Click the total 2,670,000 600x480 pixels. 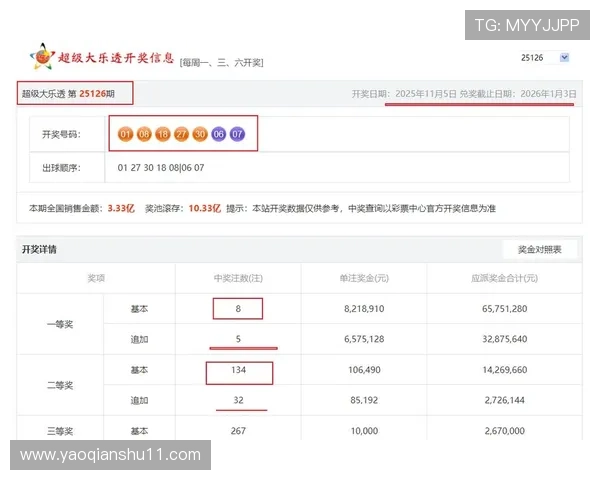pyautogui.click(x=504, y=431)
